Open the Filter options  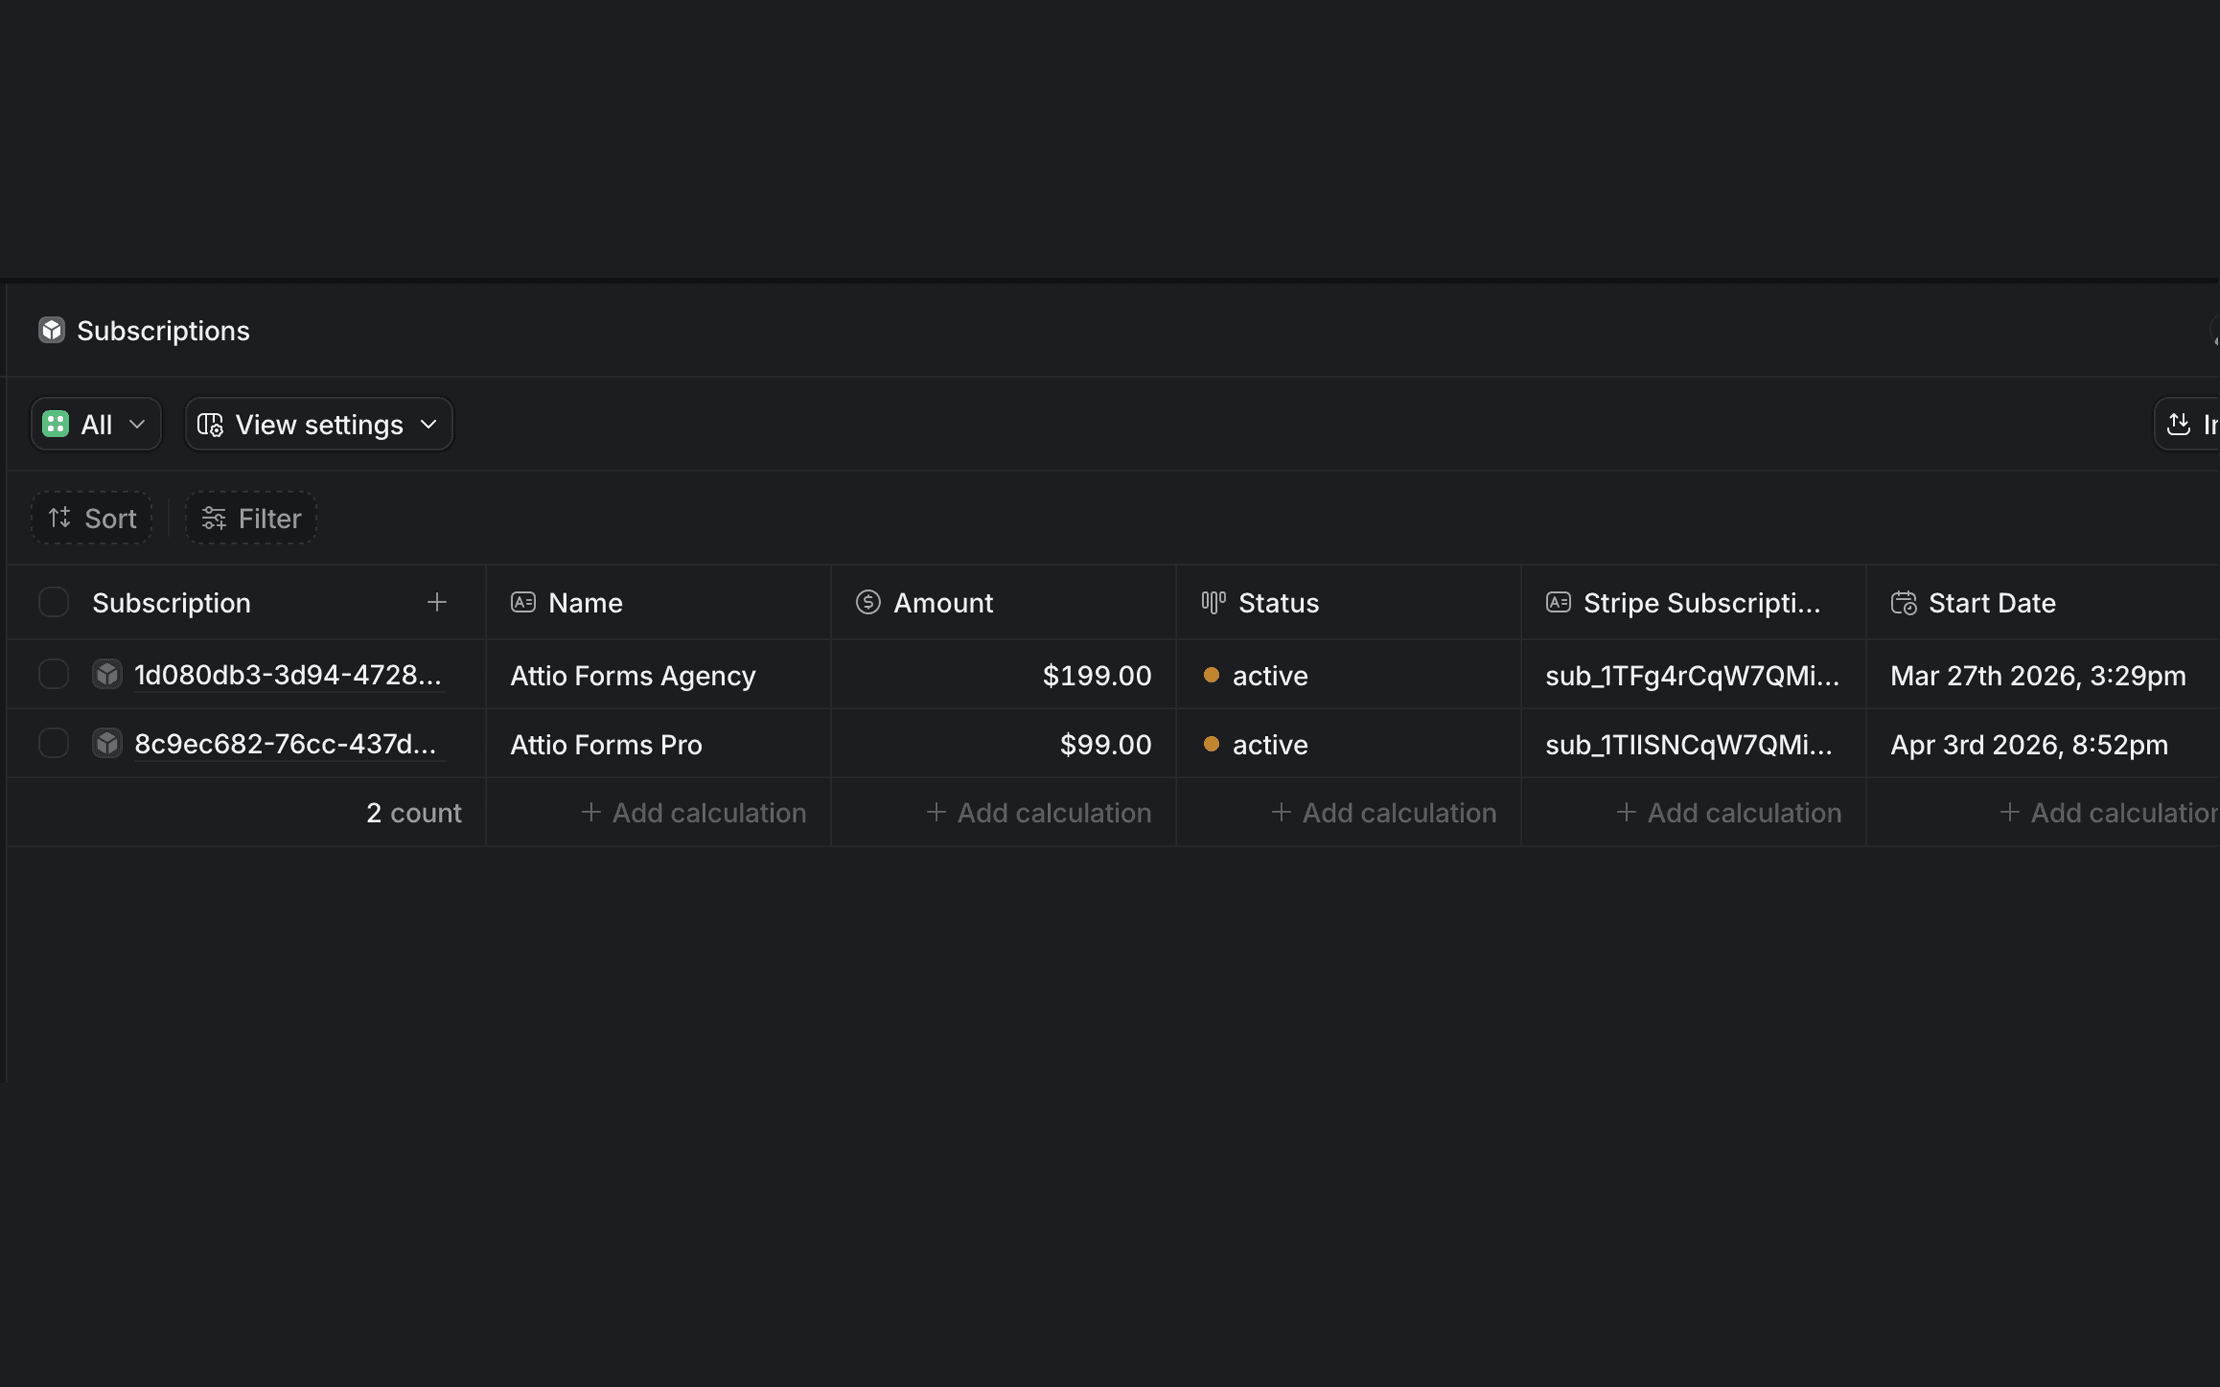(x=251, y=518)
